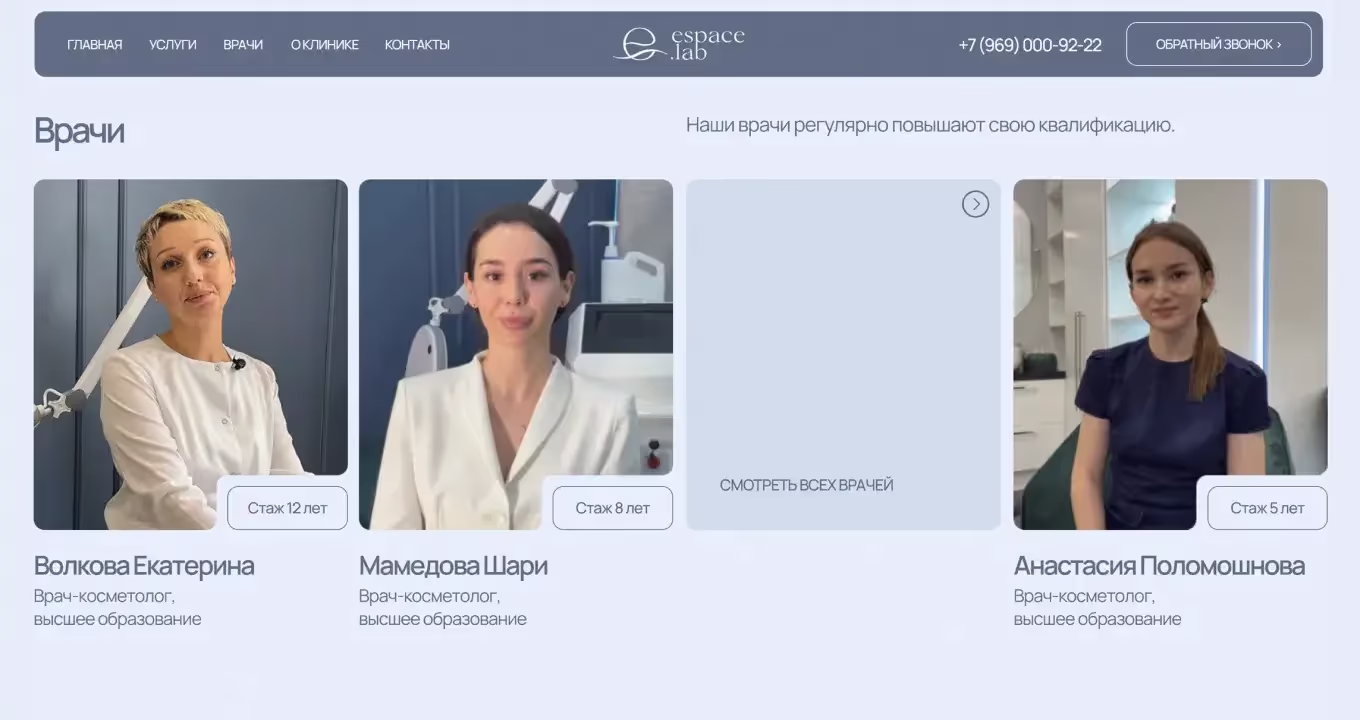Select Контакты in the navigation bar
Viewport: 1360px width, 720px height.
417,45
